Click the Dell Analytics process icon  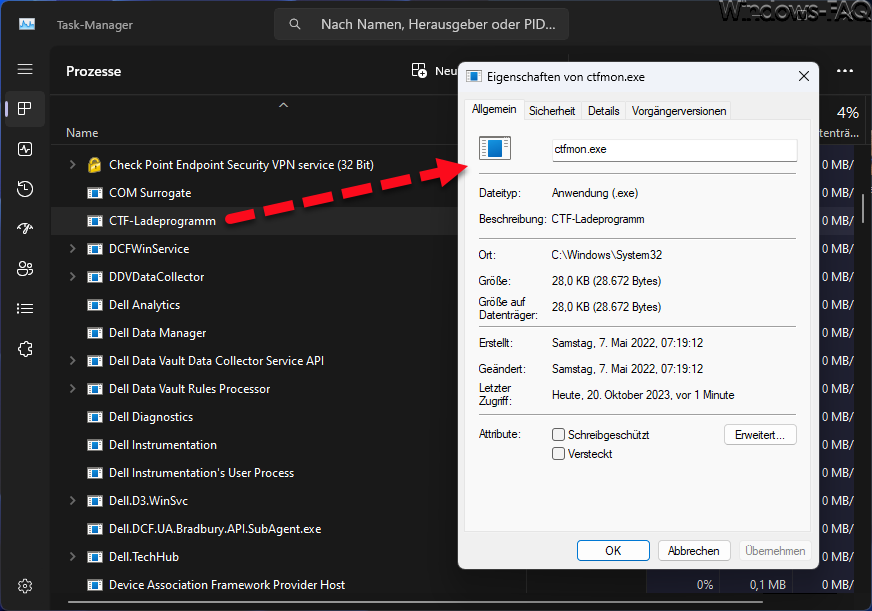click(x=95, y=305)
